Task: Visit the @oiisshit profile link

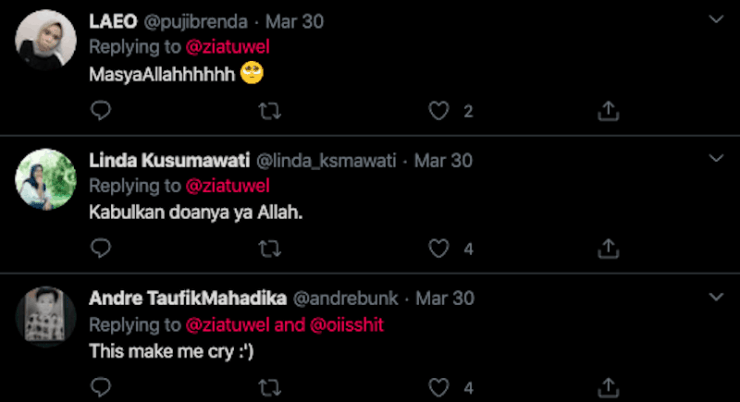Action: pos(345,324)
